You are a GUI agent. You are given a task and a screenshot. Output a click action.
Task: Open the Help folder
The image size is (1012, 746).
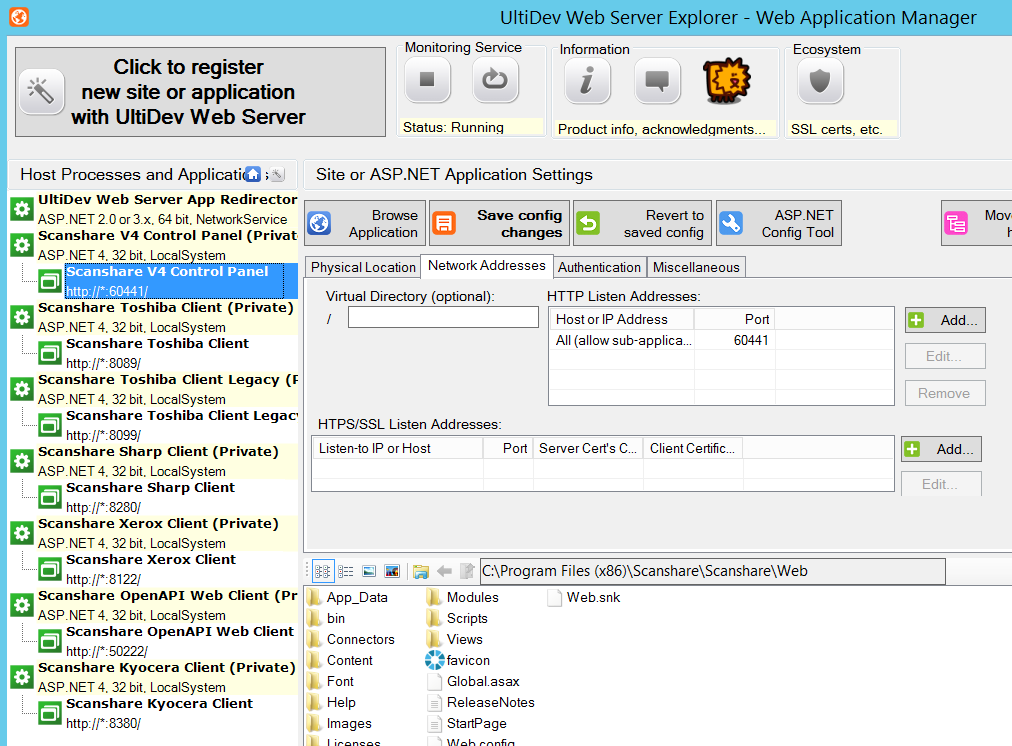[x=332, y=702]
